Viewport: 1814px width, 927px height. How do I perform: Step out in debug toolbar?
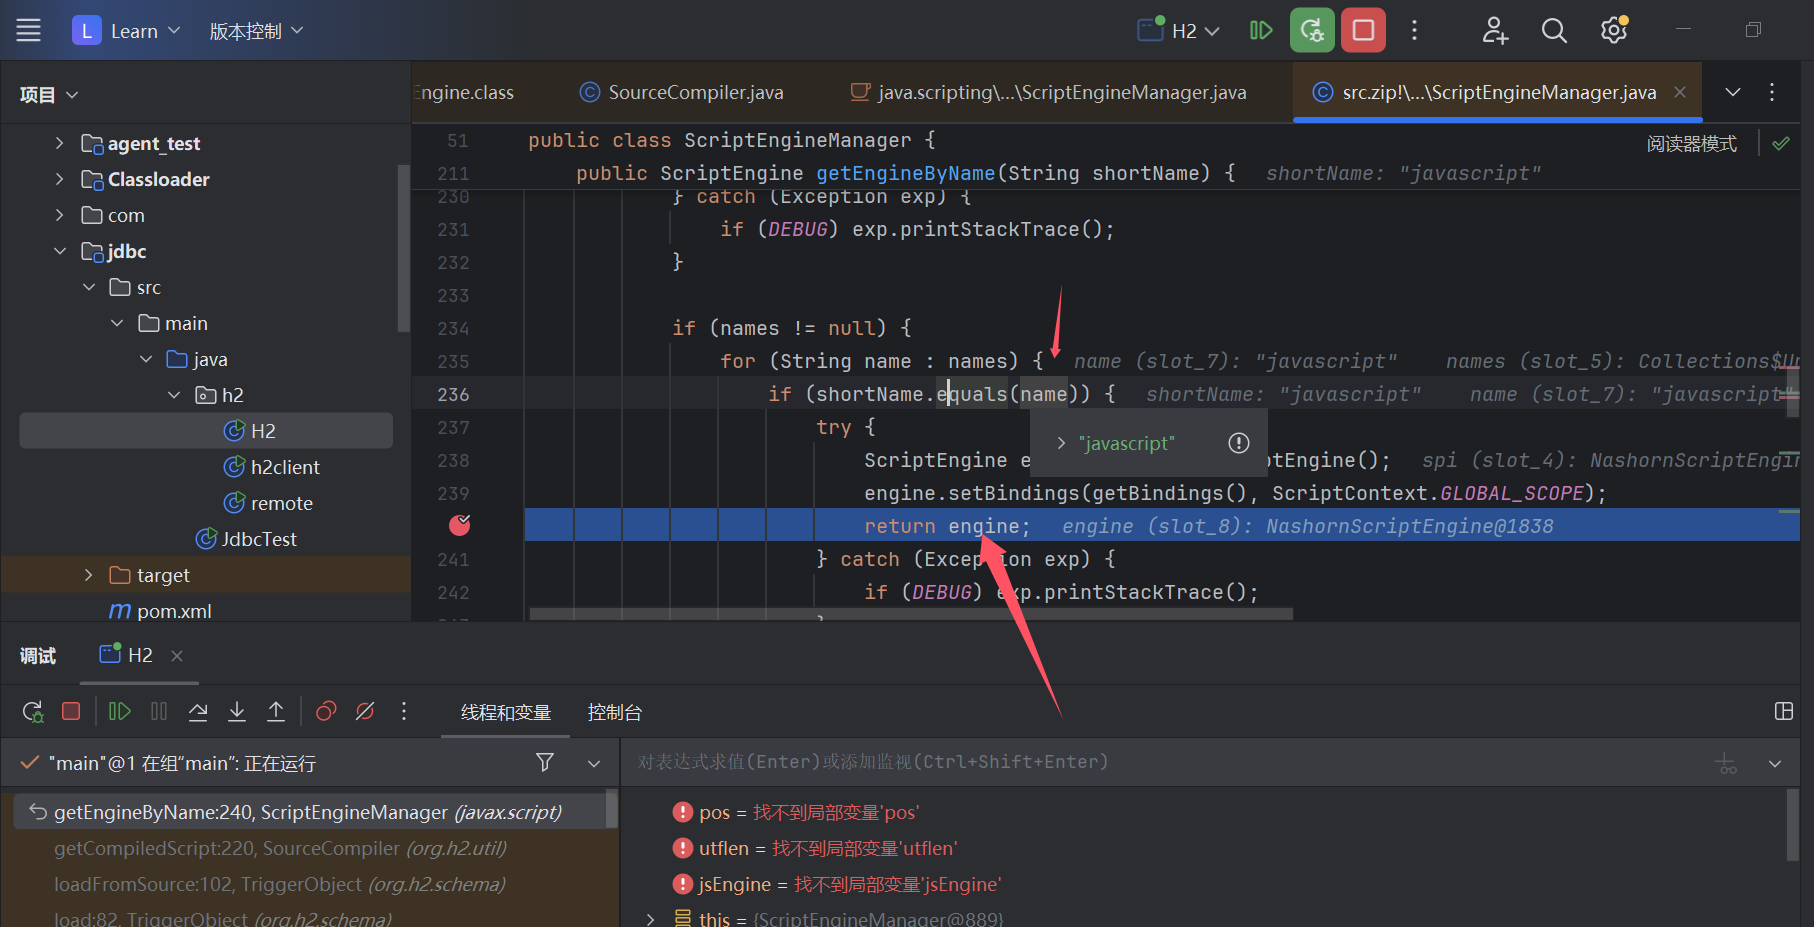pos(276,711)
